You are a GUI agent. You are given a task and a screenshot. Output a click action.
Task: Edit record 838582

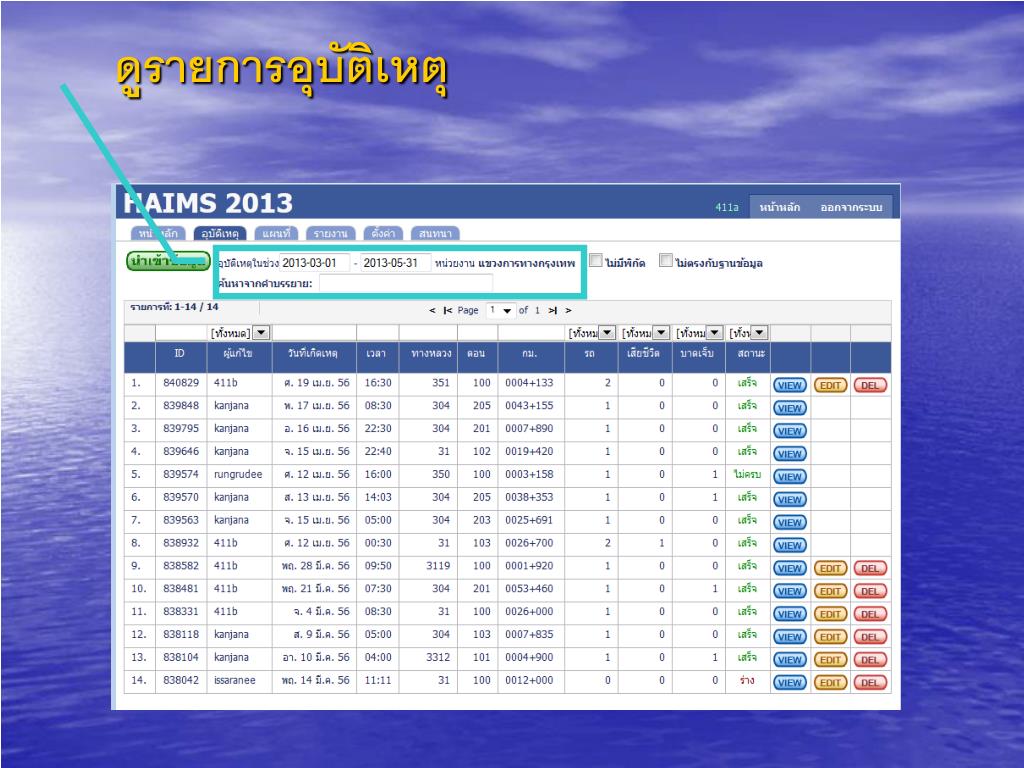[830, 568]
